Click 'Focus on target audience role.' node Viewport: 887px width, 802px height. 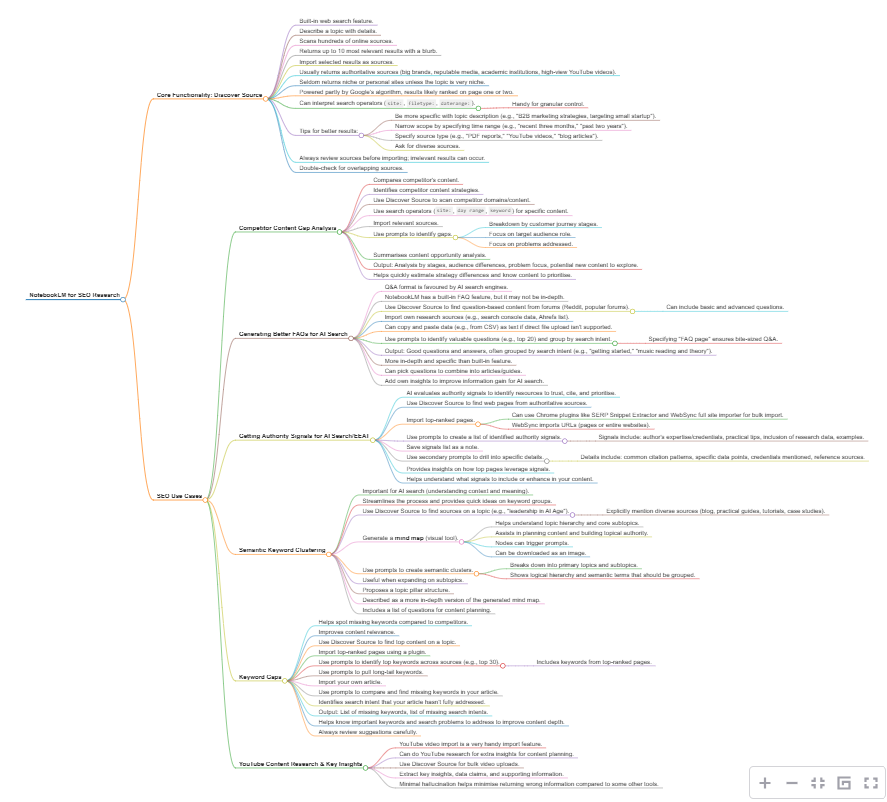(x=529, y=234)
